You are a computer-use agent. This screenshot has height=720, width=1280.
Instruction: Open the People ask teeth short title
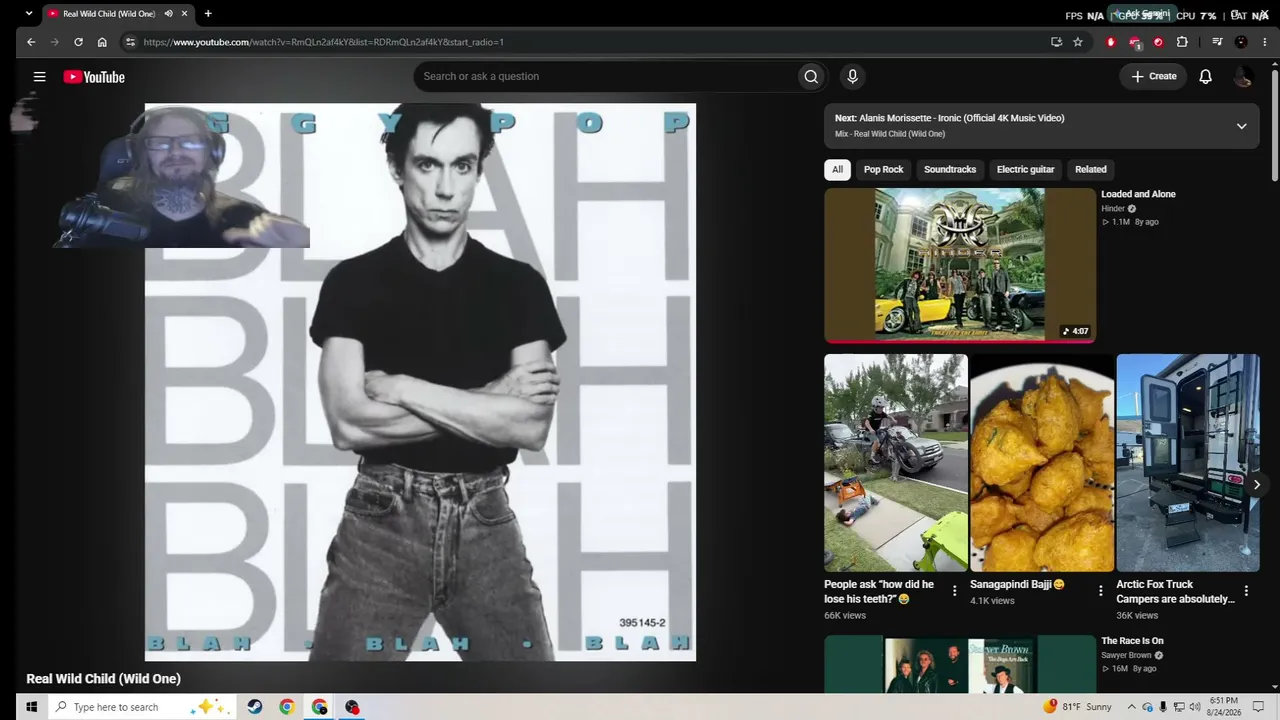pos(879,591)
